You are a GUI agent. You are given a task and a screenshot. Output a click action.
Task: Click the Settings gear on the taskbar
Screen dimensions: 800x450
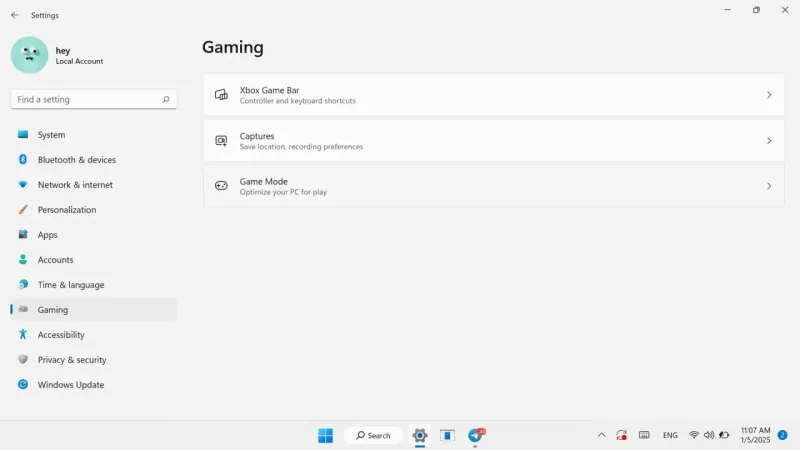pos(420,435)
